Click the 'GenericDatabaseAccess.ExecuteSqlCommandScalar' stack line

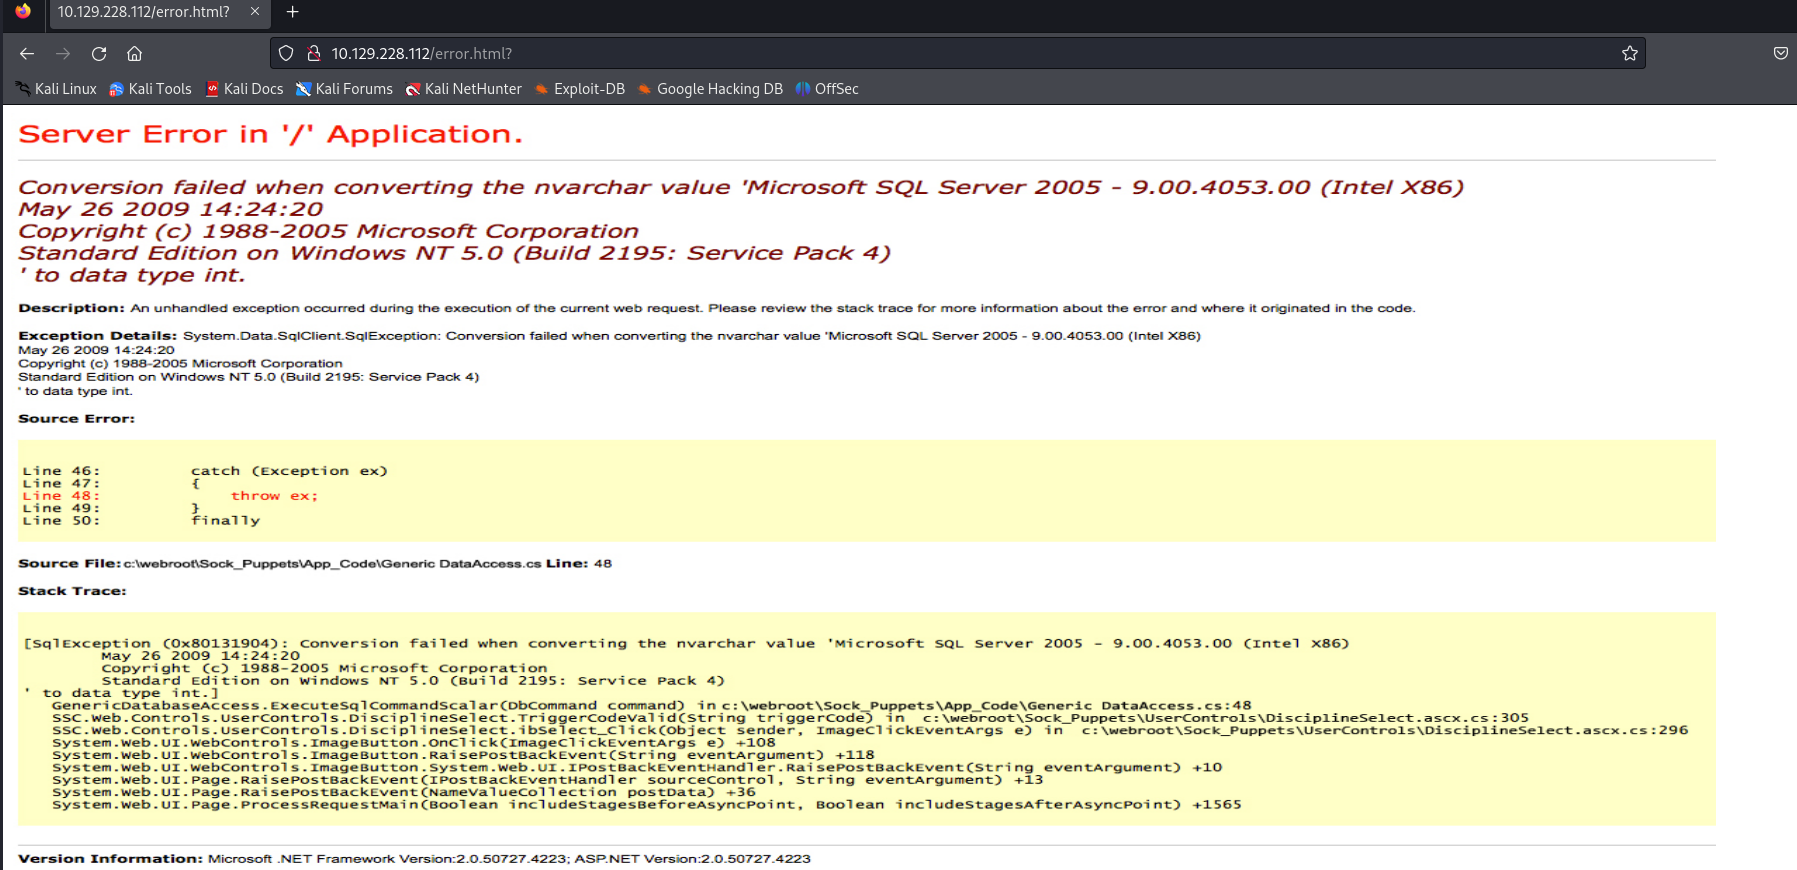[651, 706]
